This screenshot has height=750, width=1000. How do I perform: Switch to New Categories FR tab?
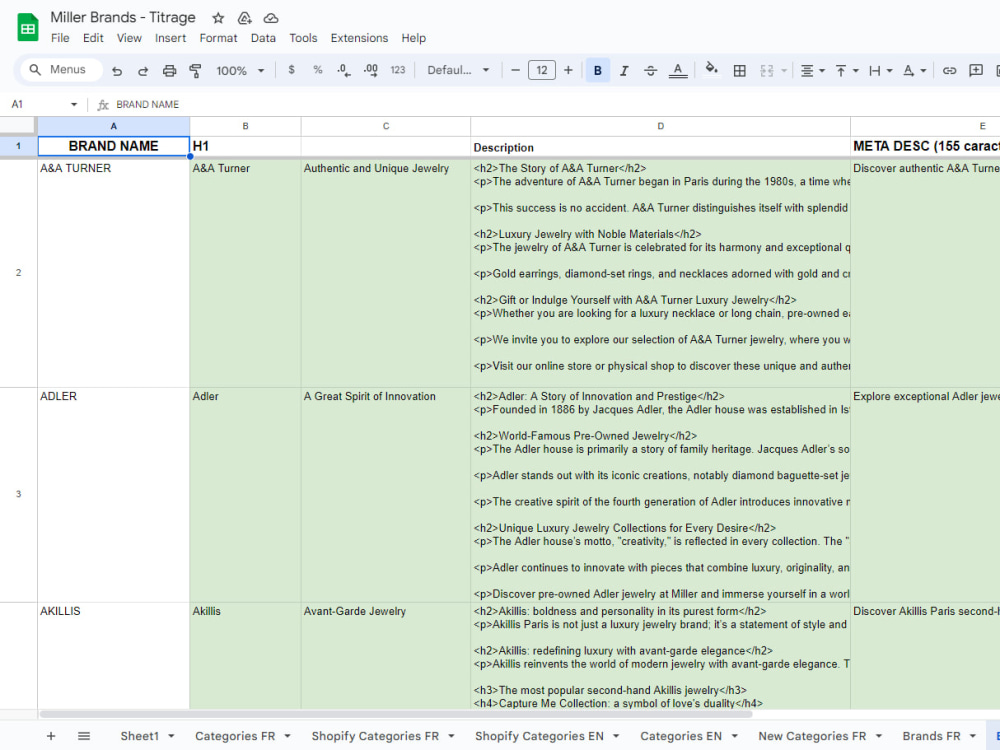point(812,736)
